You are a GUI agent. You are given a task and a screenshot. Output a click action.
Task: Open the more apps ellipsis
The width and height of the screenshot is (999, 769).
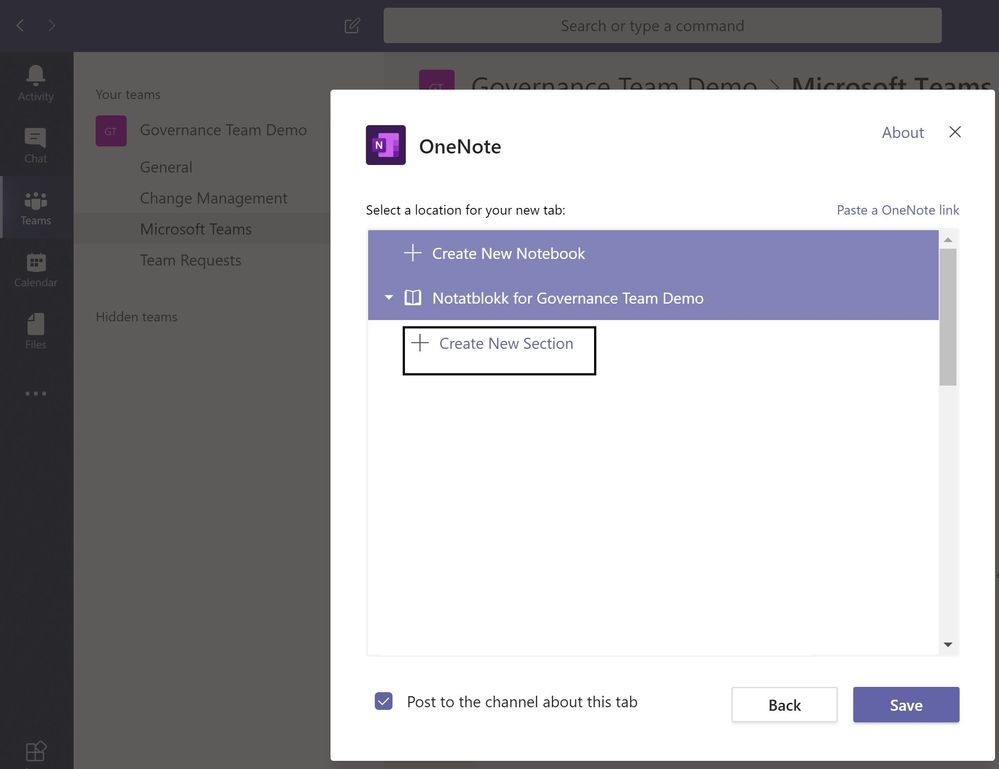pyautogui.click(x=36, y=393)
